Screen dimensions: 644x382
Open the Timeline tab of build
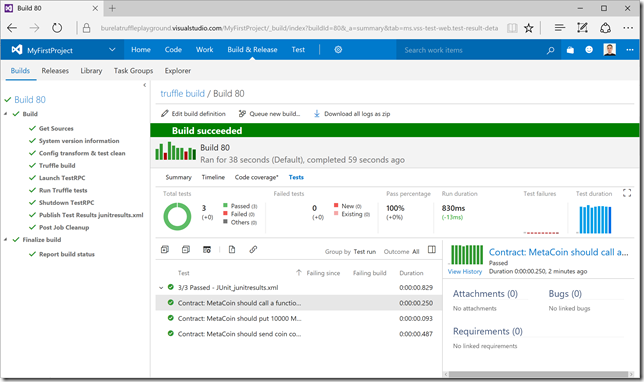point(213,177)
